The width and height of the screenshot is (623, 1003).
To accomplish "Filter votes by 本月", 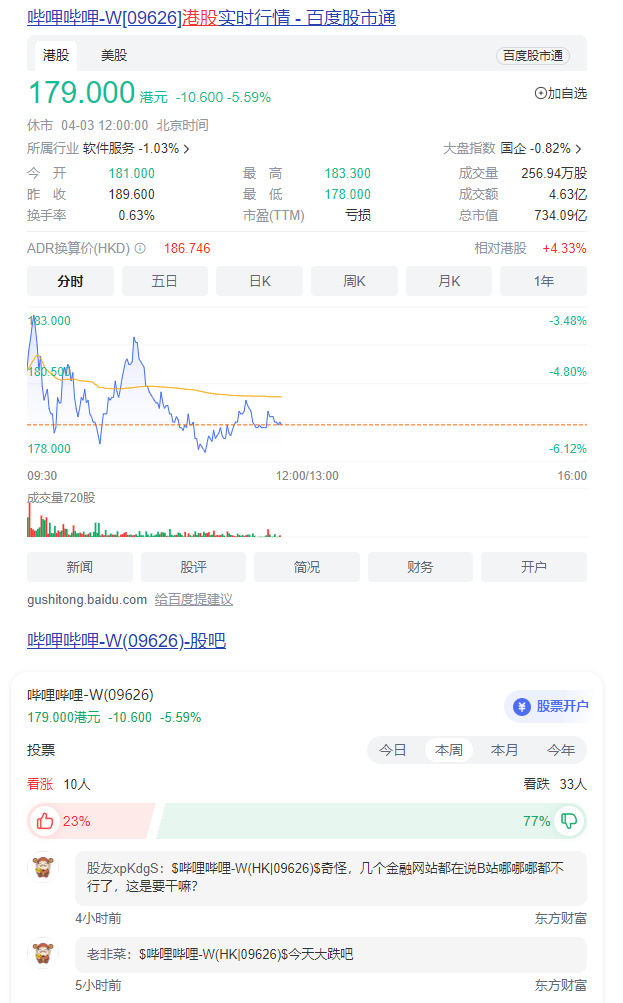I will (x=505, y=750).
